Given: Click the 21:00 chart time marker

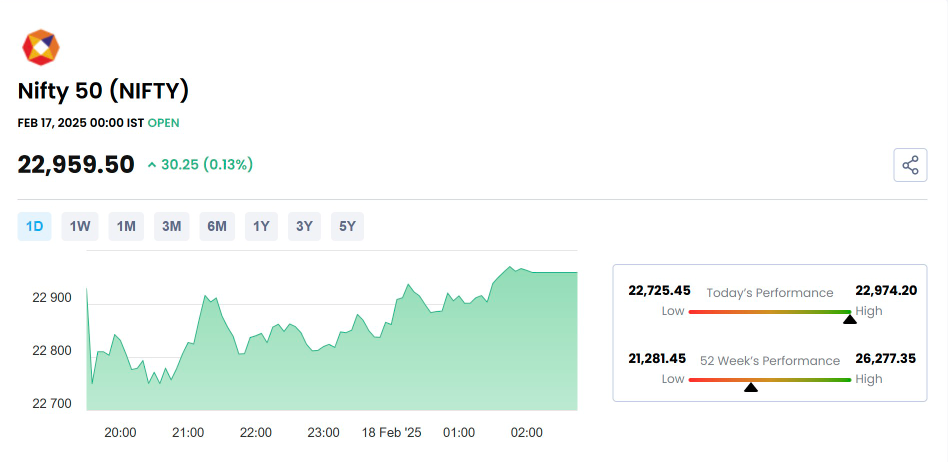Looking at the screenshot, I should [188, 433].
